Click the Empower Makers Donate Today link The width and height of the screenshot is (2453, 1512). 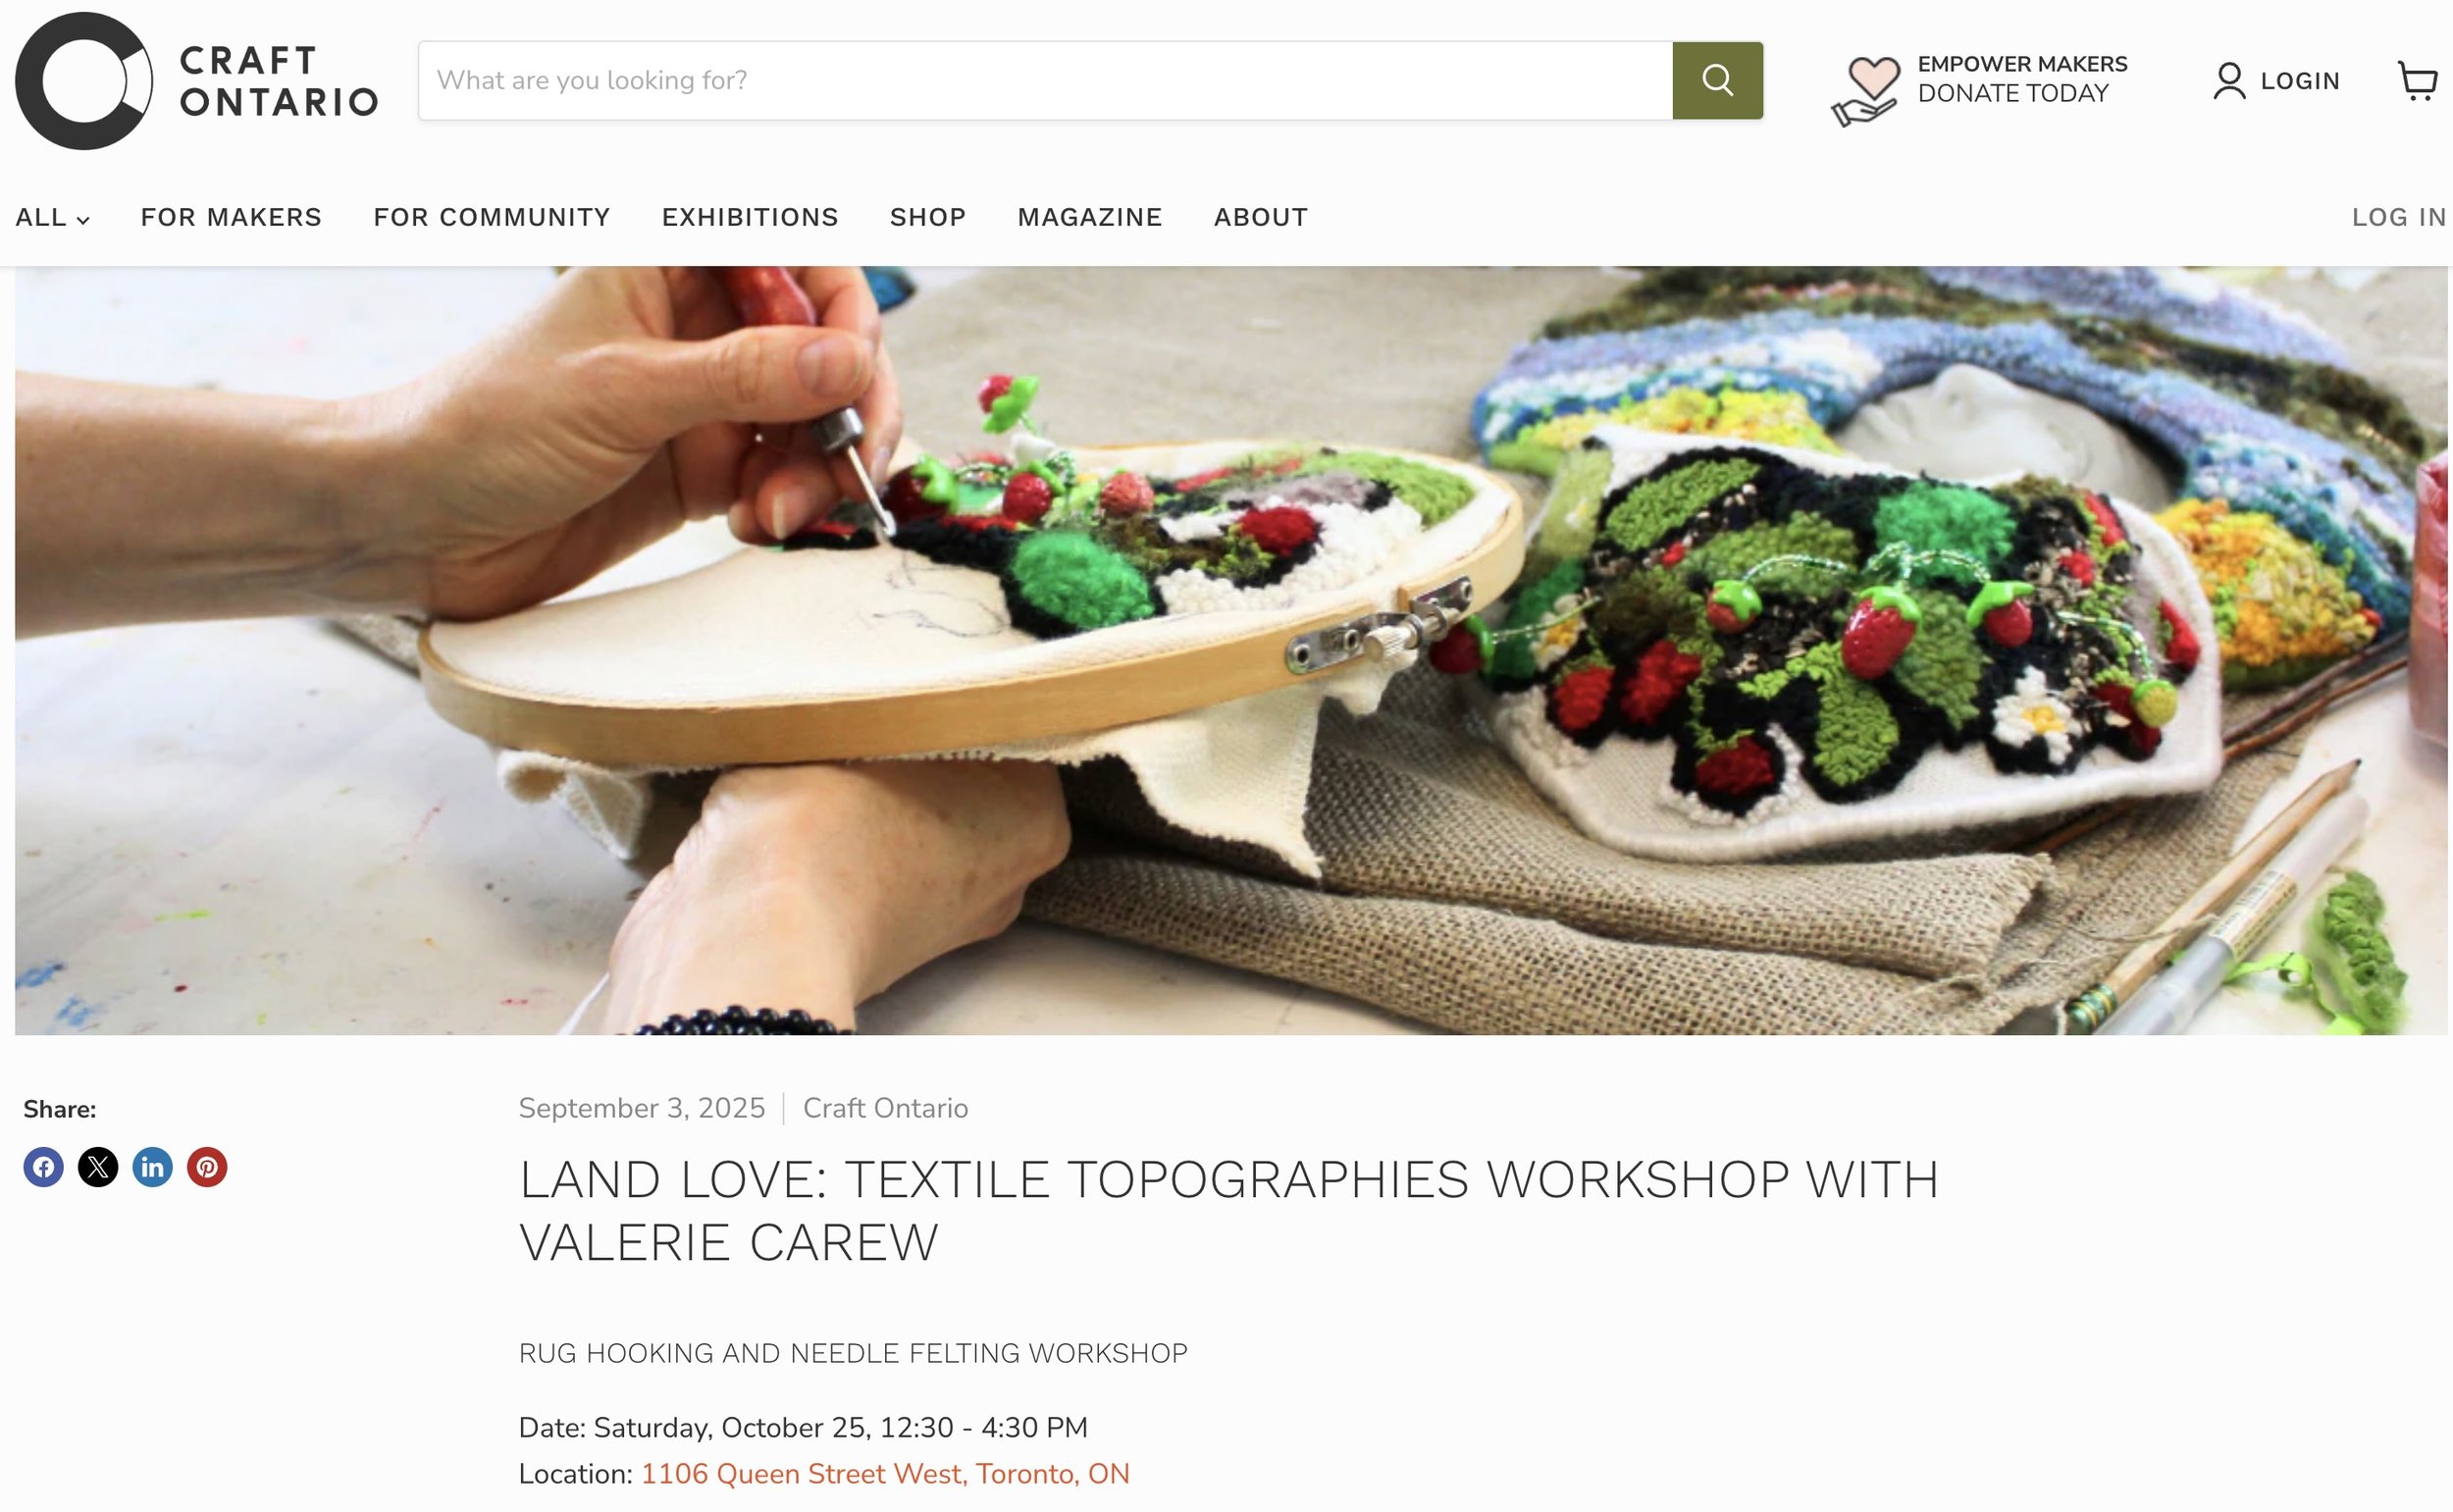pyautogui.click(x=2022, y=79)
